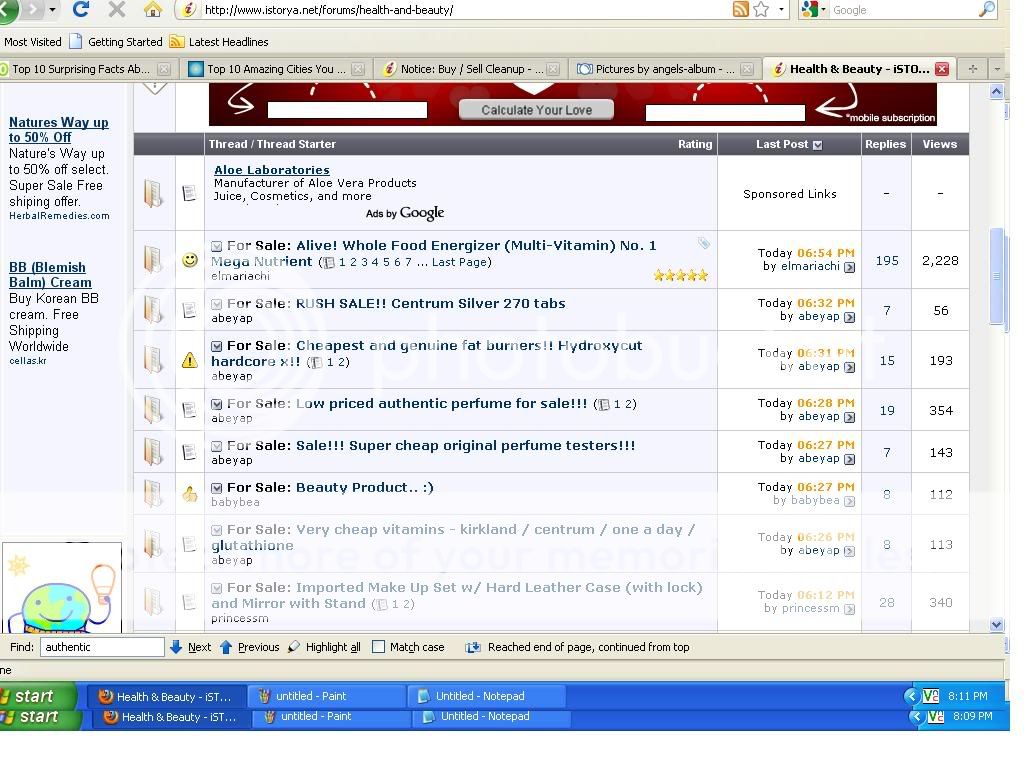Click the RSS feed icon in address bar

[741, 10]
